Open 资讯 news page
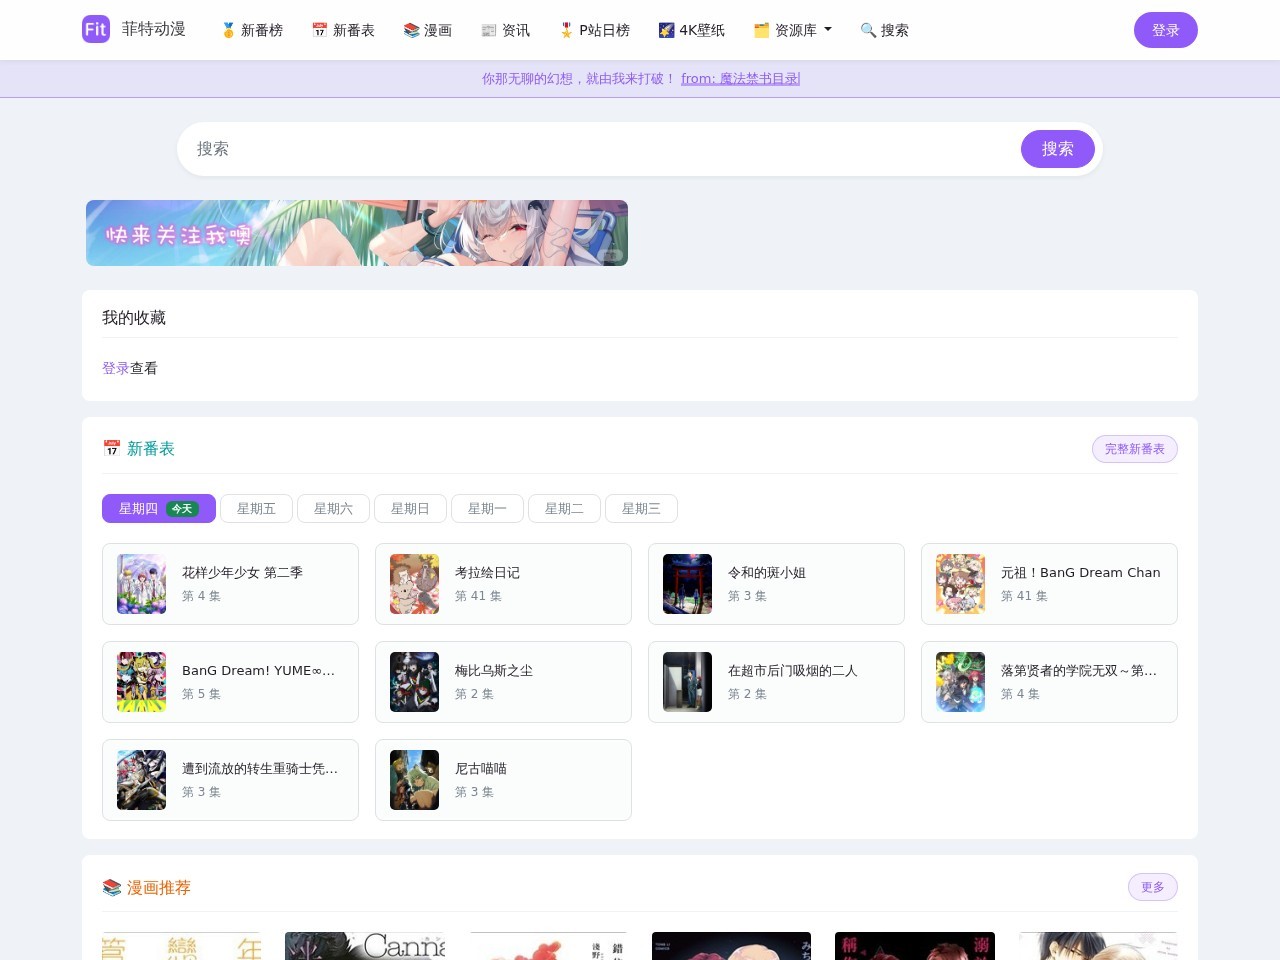The image size is (1280, 960). (x=505, y=30)
